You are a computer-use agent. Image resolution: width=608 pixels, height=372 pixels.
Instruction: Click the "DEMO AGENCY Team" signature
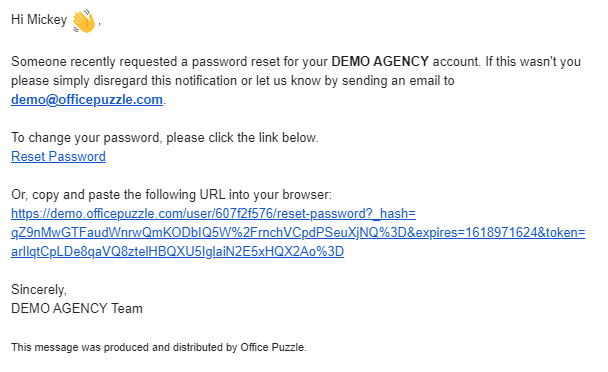click(x=77, y=308)
